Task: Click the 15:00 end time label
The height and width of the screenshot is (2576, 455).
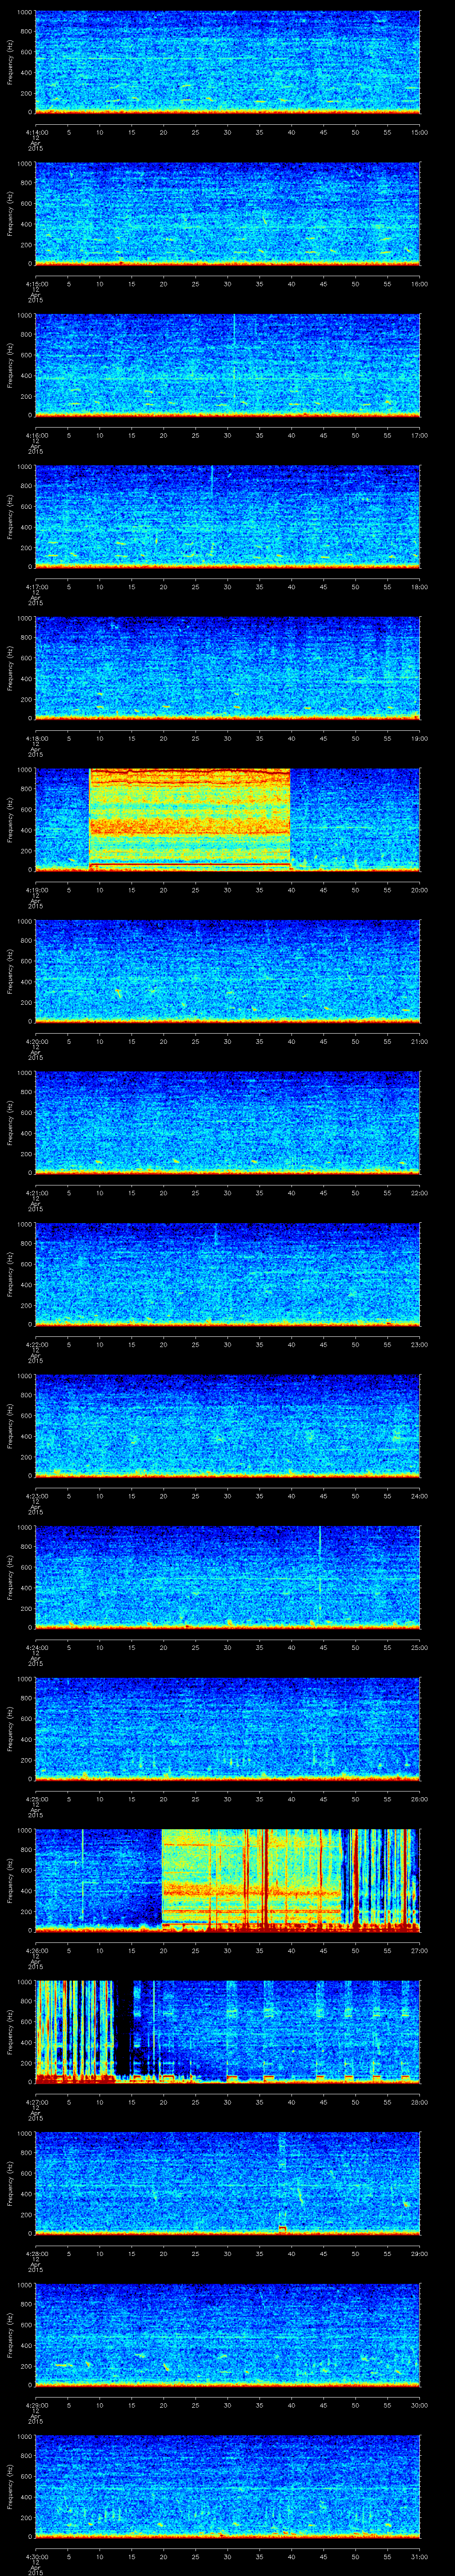Action: pos(419,132)
